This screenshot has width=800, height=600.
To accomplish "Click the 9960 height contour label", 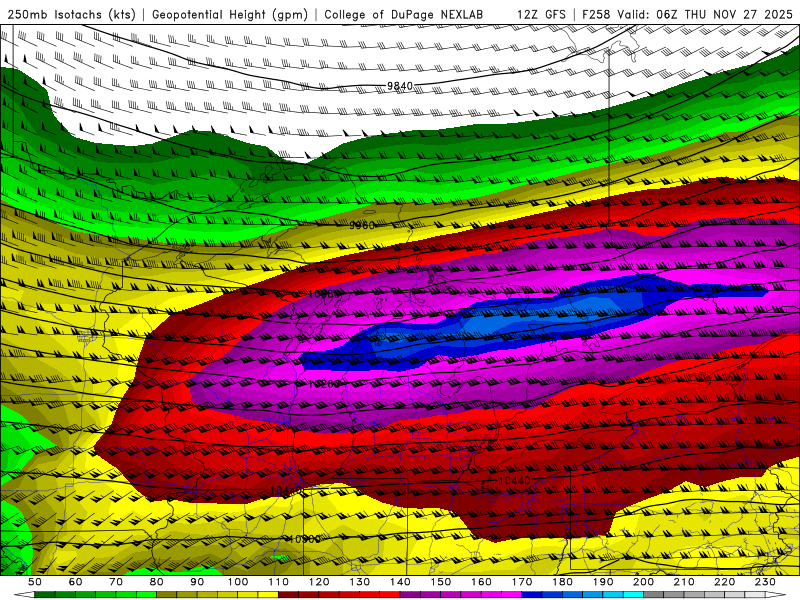I will point(362,225).
